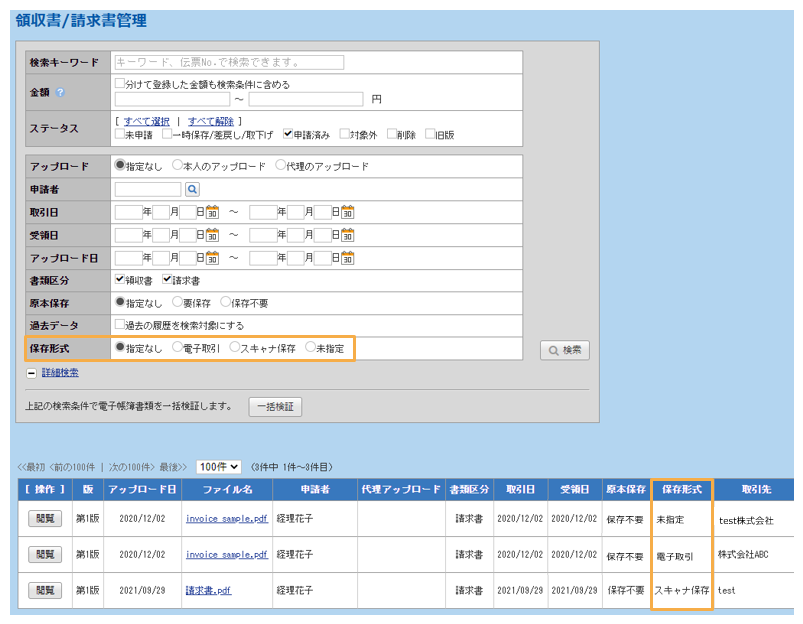This screenshot has width=803, height=624.
Task: Open the 100件 page size dropdown
Action: (219, 467)
